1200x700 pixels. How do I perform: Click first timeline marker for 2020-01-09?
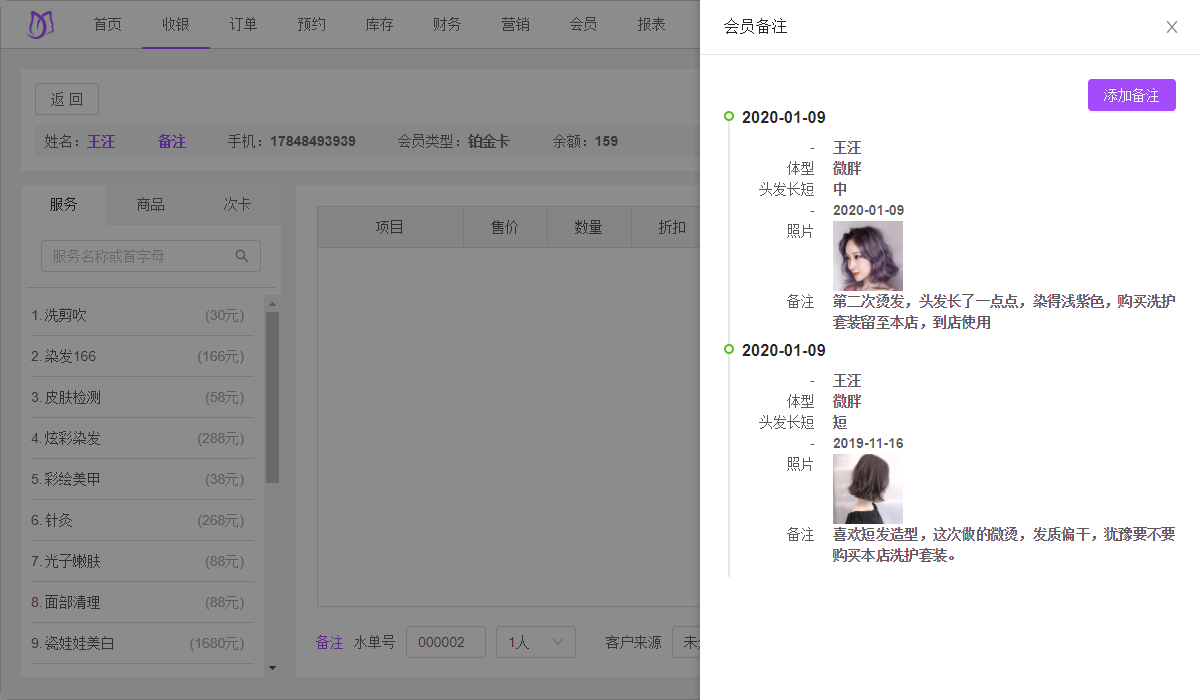[x=729, y=117]
